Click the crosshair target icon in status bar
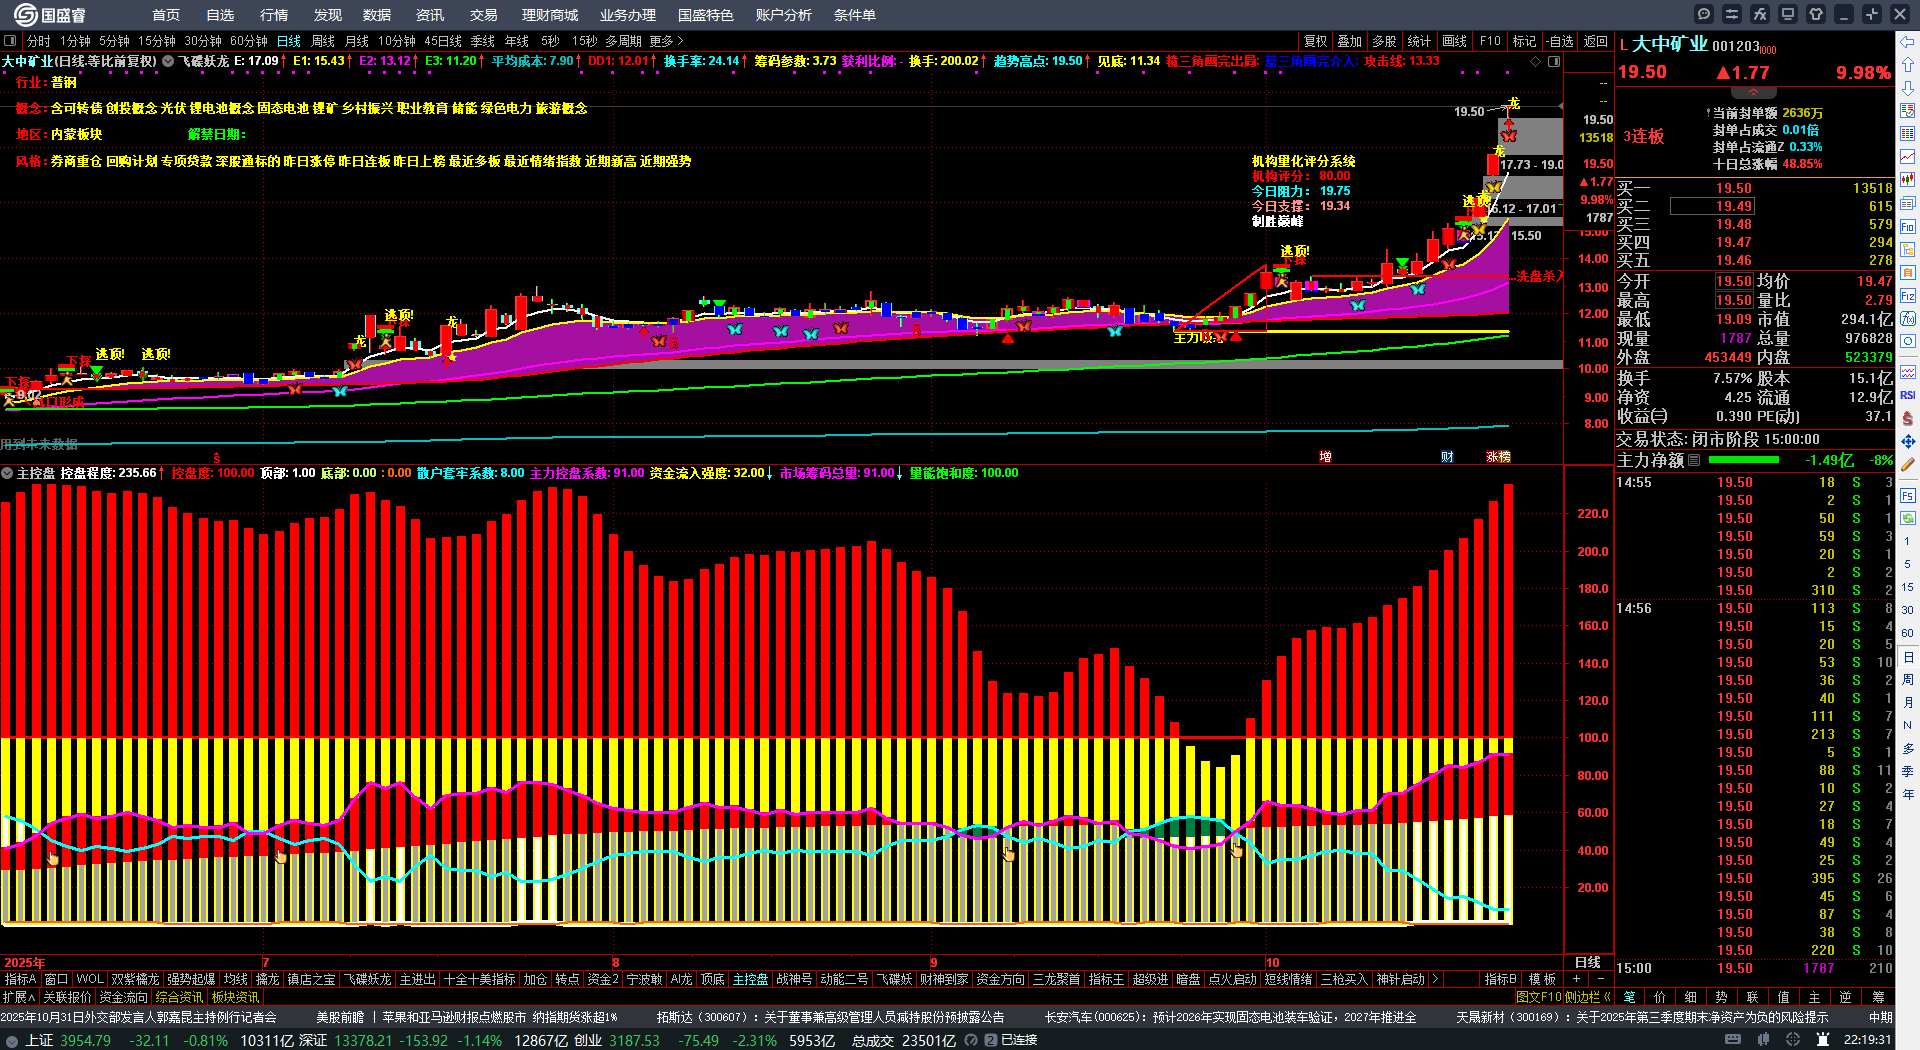This screenshot has height=1050, width=1920. tap(1794, 1040)
